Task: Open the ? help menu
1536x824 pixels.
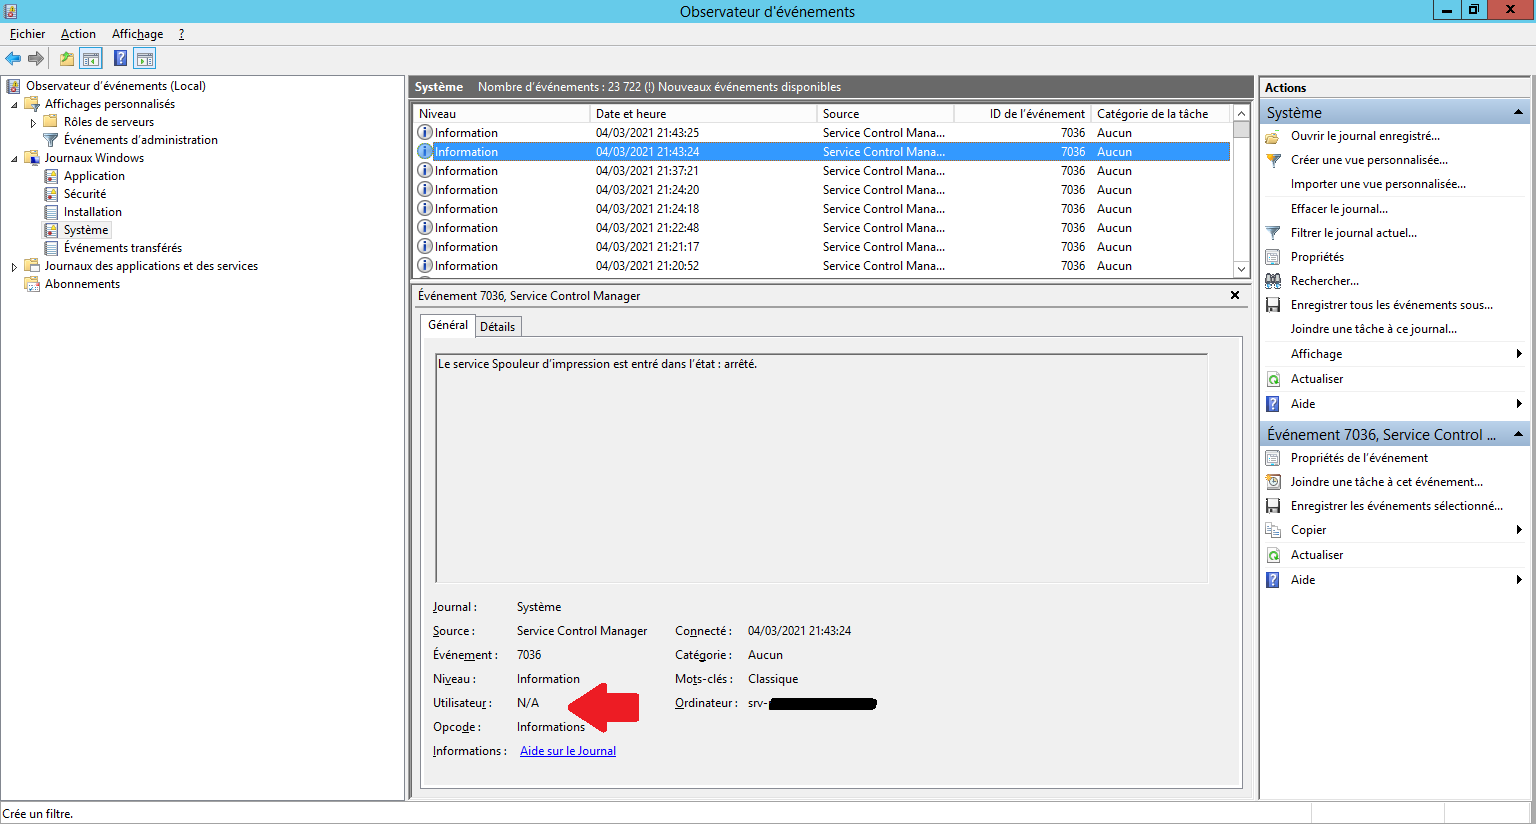Action: (x=181, y=34)
